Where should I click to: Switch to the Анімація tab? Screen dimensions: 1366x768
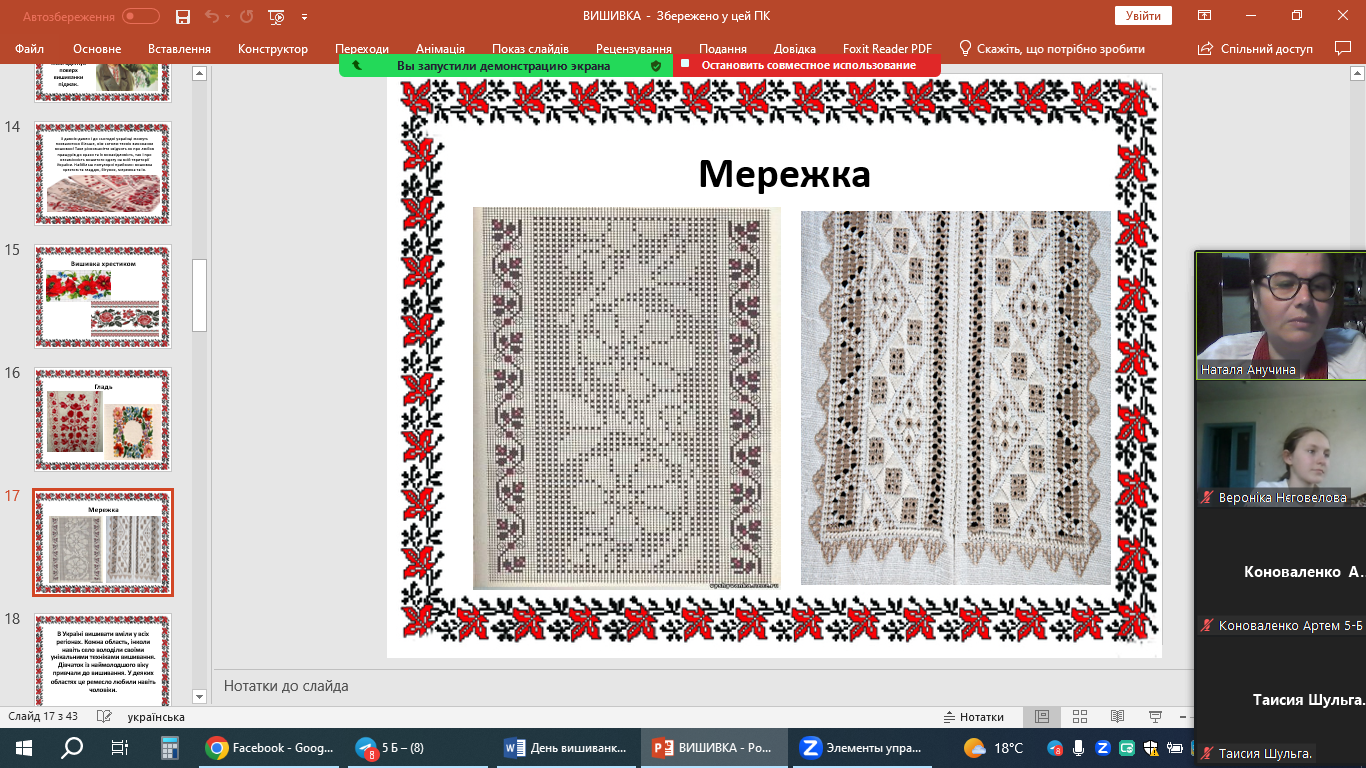coord(440,49)
